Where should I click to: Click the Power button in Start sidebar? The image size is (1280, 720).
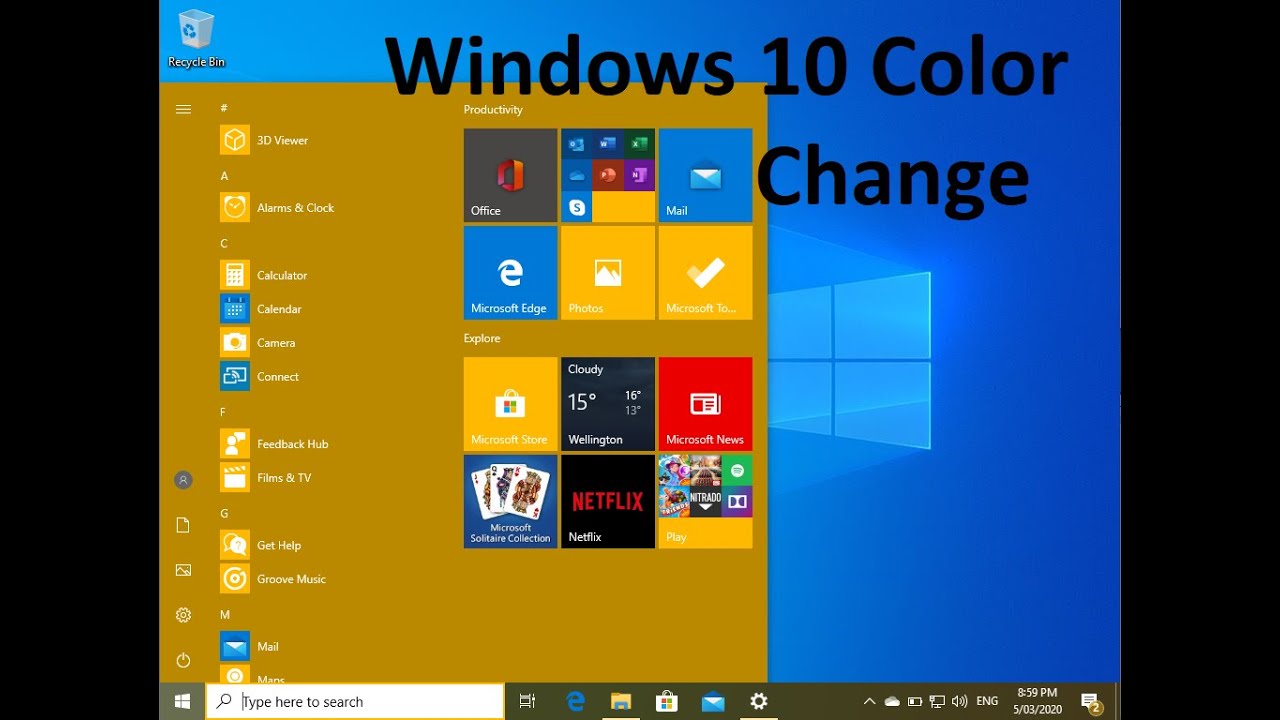[183, 660]
